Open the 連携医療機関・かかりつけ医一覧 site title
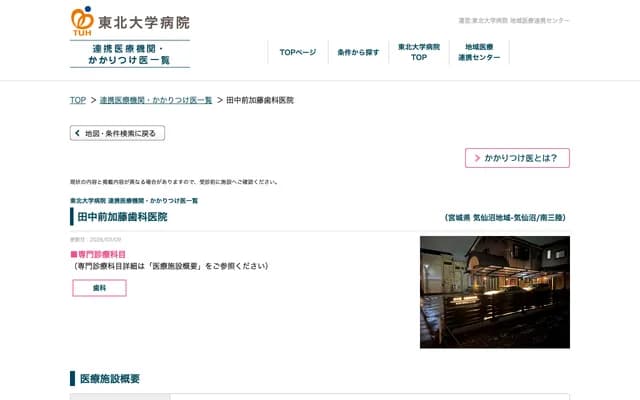The height and width of the screenshot is (400, 640). click(x=130, y=53)
